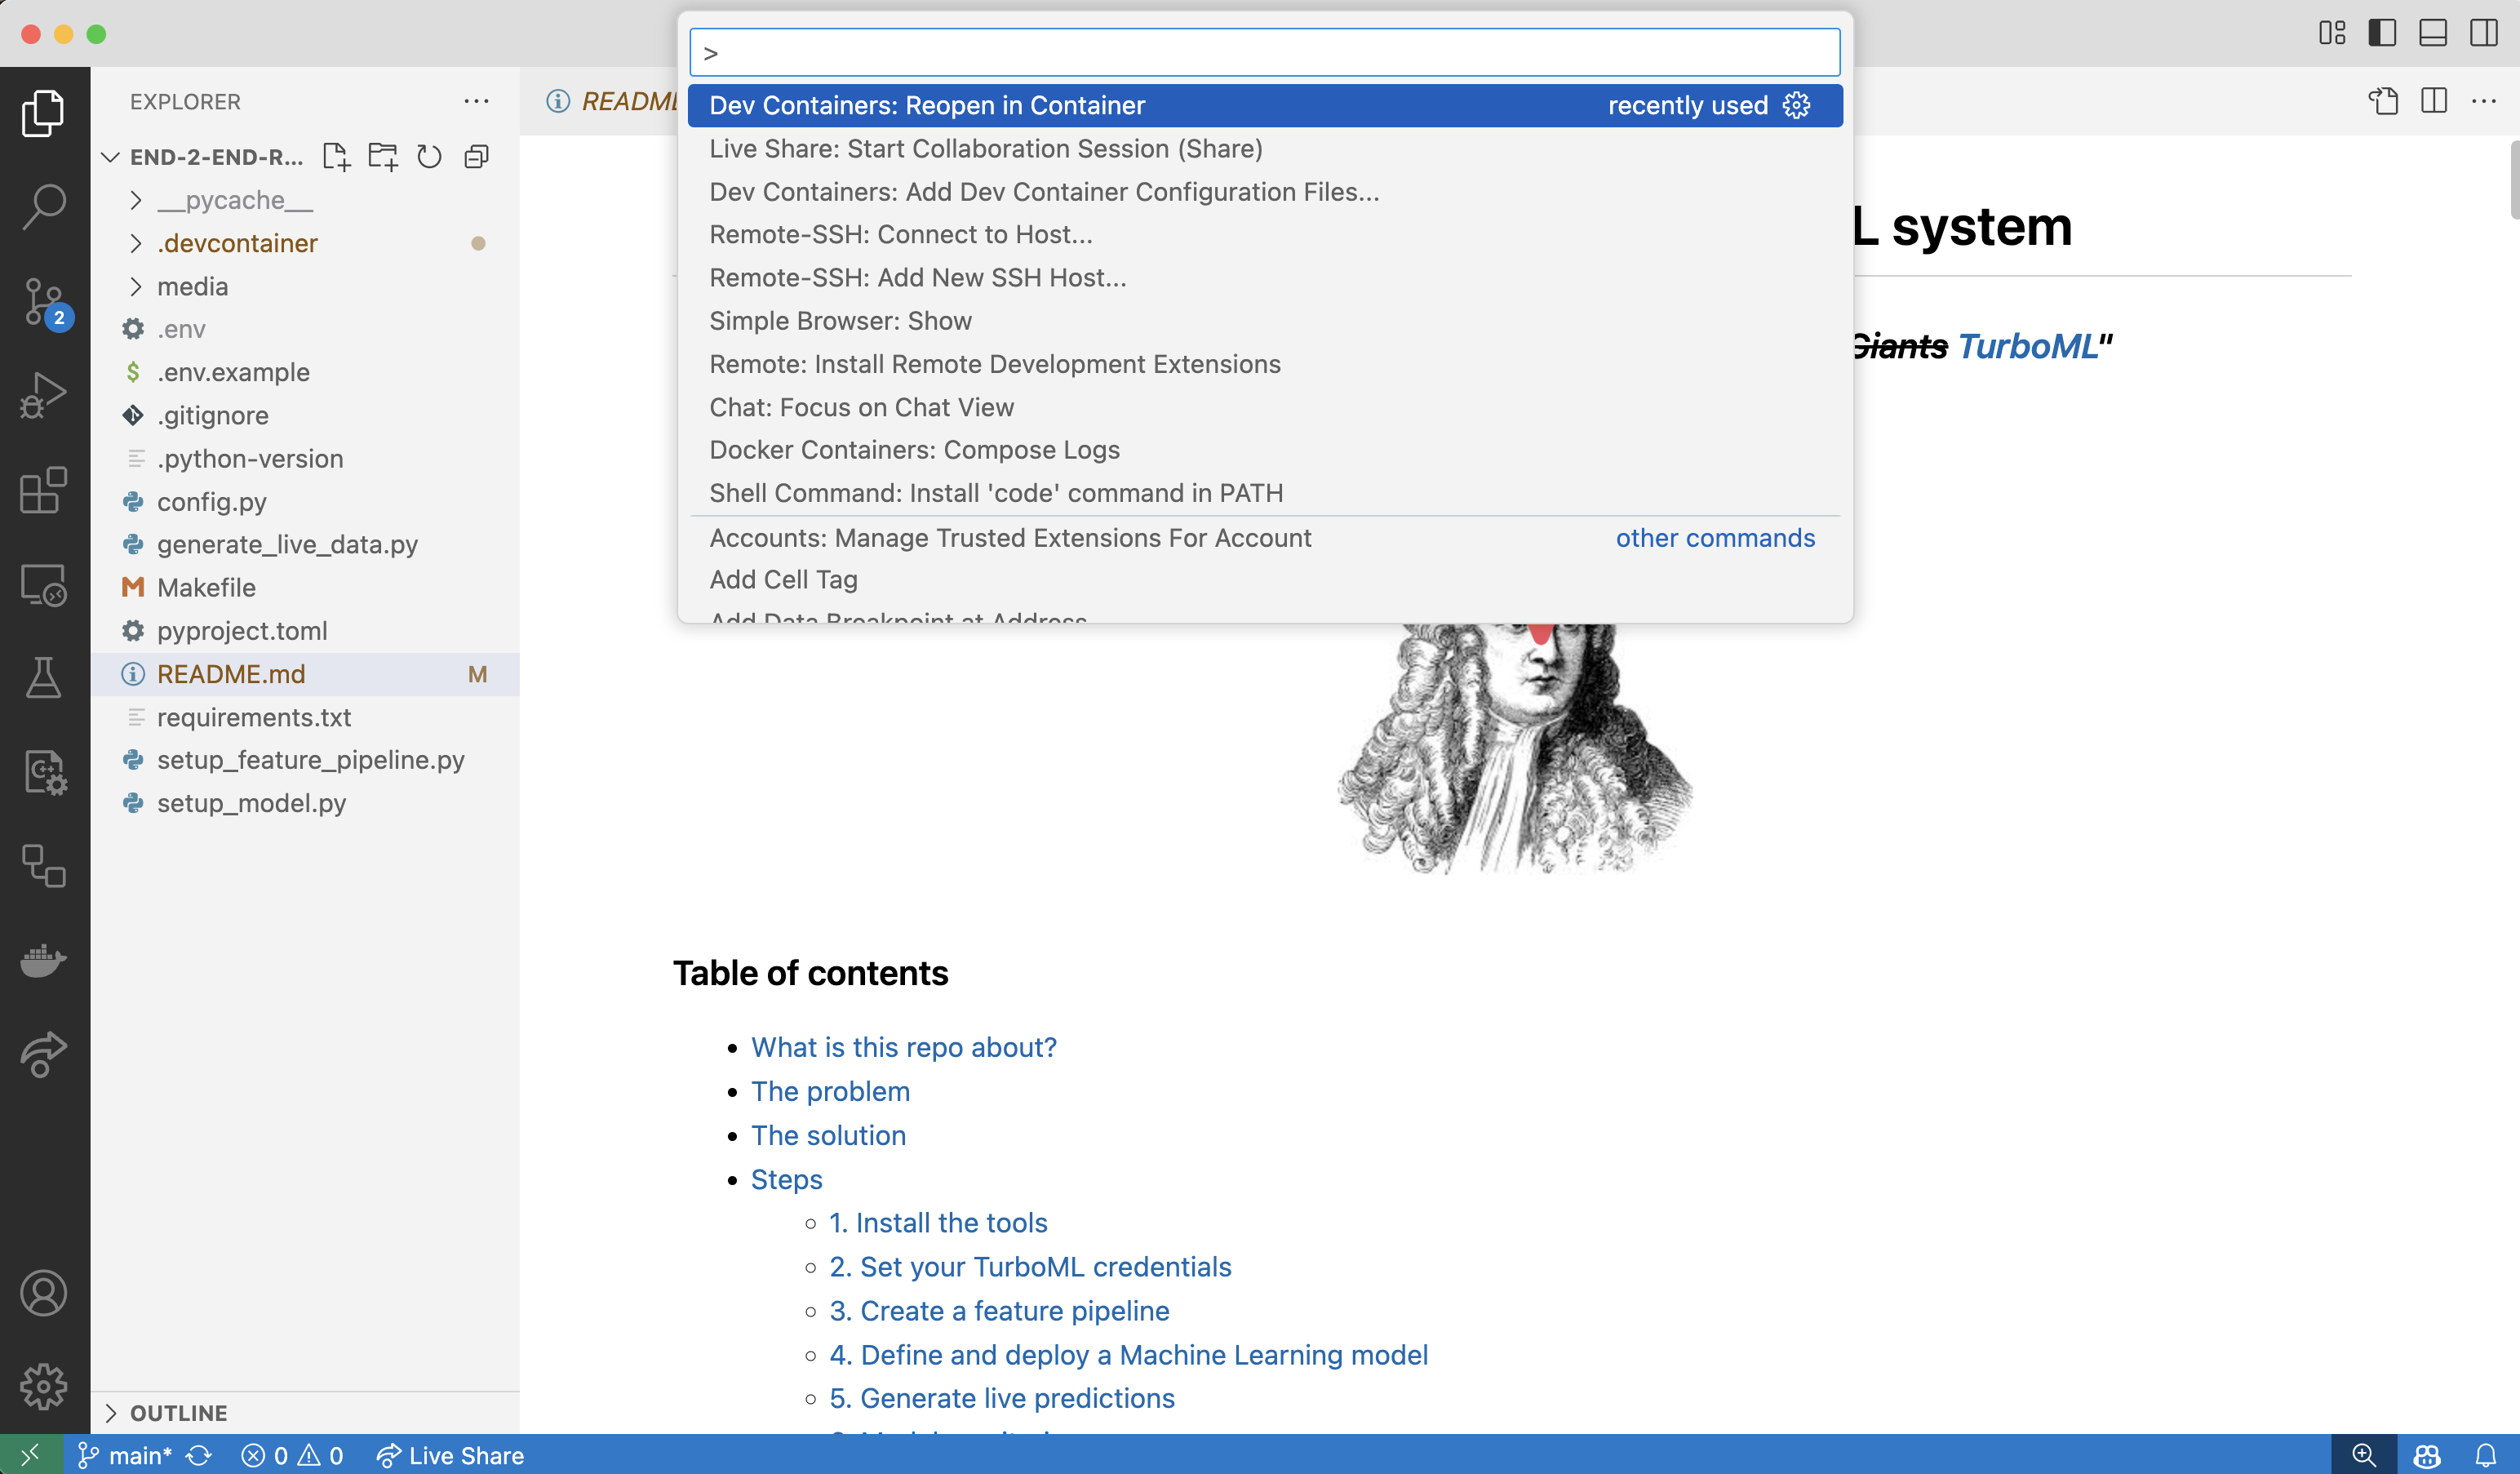2520x1474 pixels.
Task: Open Run and Debug view
Action: click(x=44, y=395)
